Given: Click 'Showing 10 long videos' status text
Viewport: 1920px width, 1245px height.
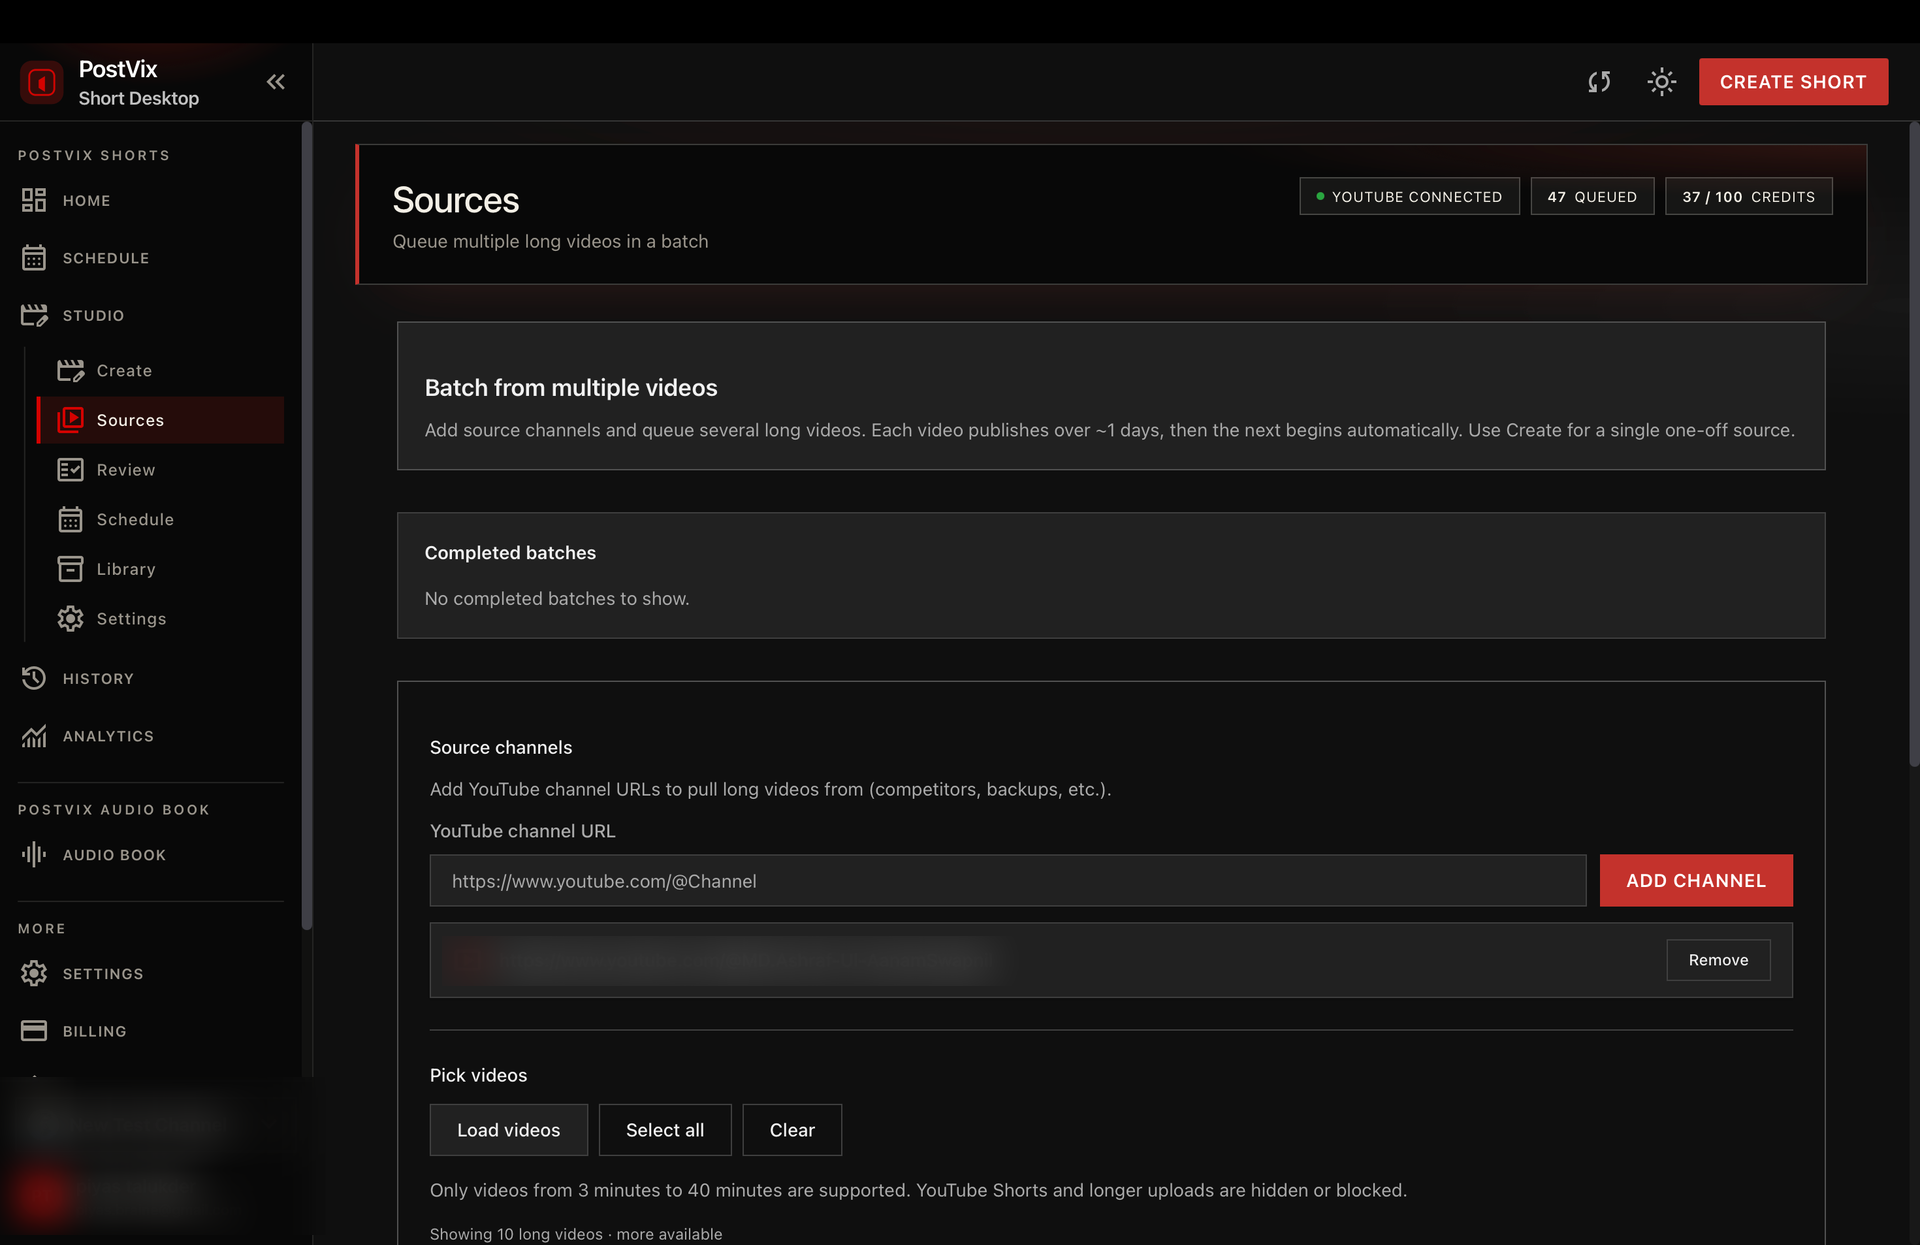Looking at the screenshot, I should coord(576,1234).
